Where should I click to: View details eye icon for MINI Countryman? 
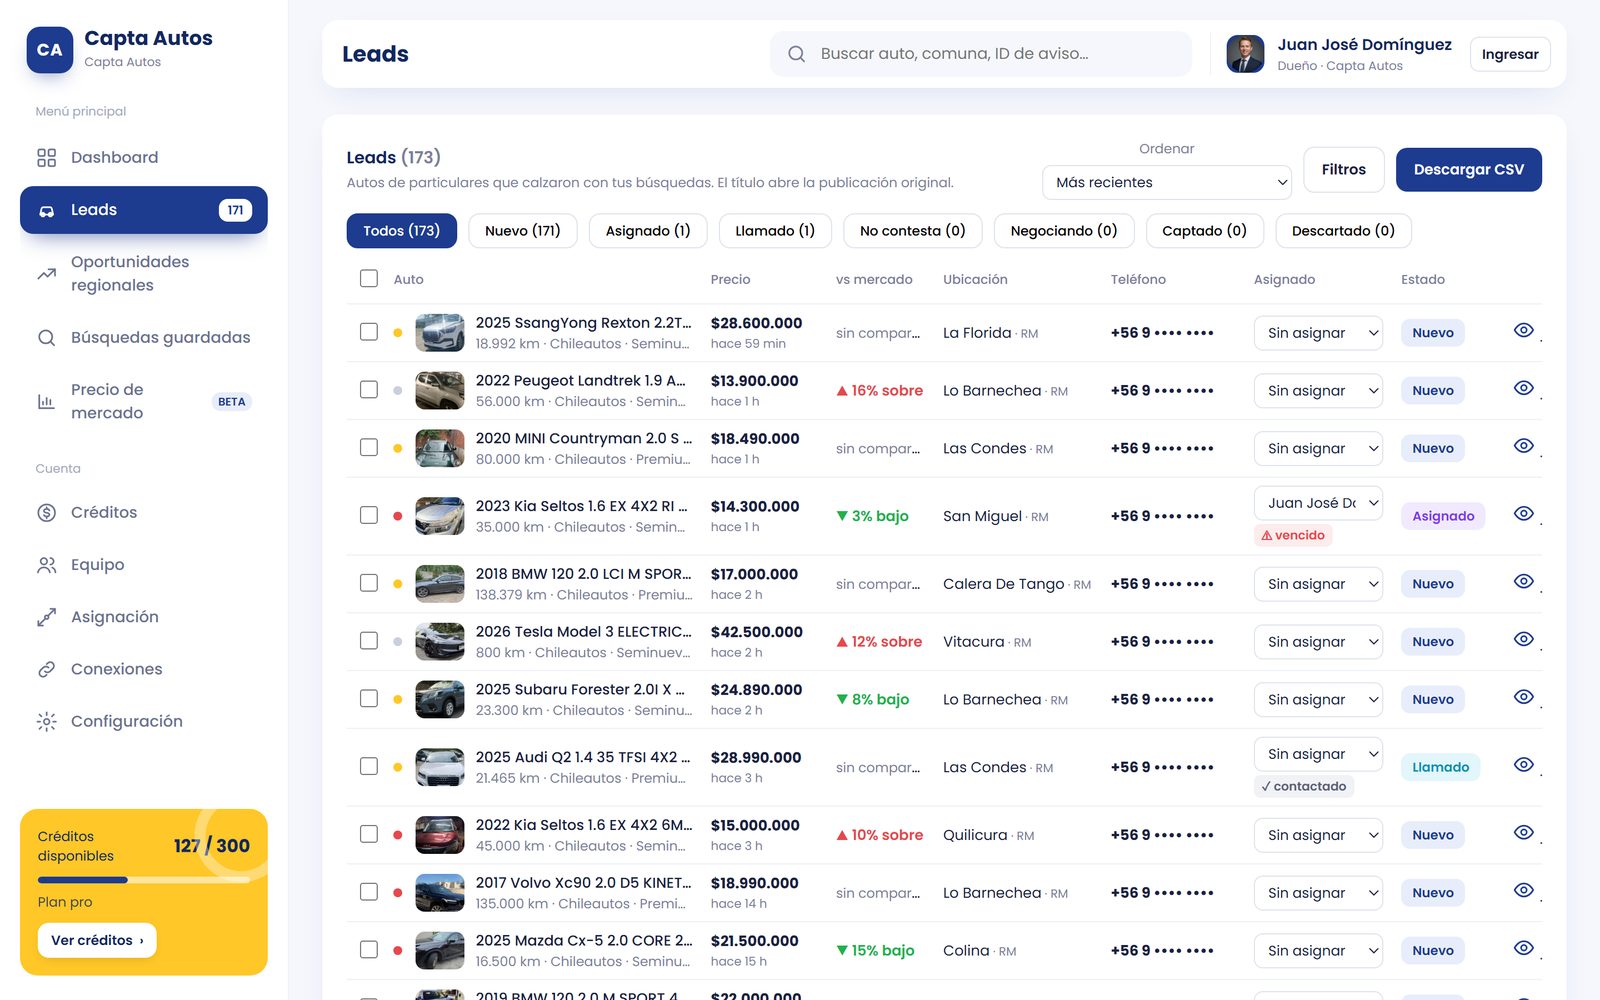click(x=1524, y=446)
